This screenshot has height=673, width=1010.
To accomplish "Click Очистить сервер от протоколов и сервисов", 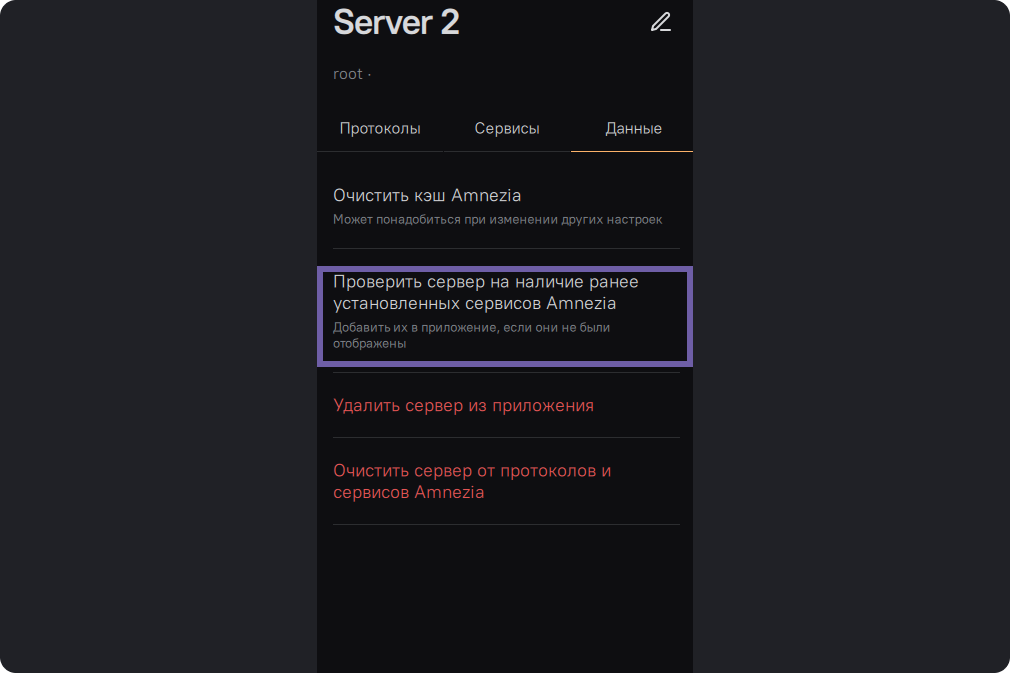I will pyautogui.click(x=472, y=481).
